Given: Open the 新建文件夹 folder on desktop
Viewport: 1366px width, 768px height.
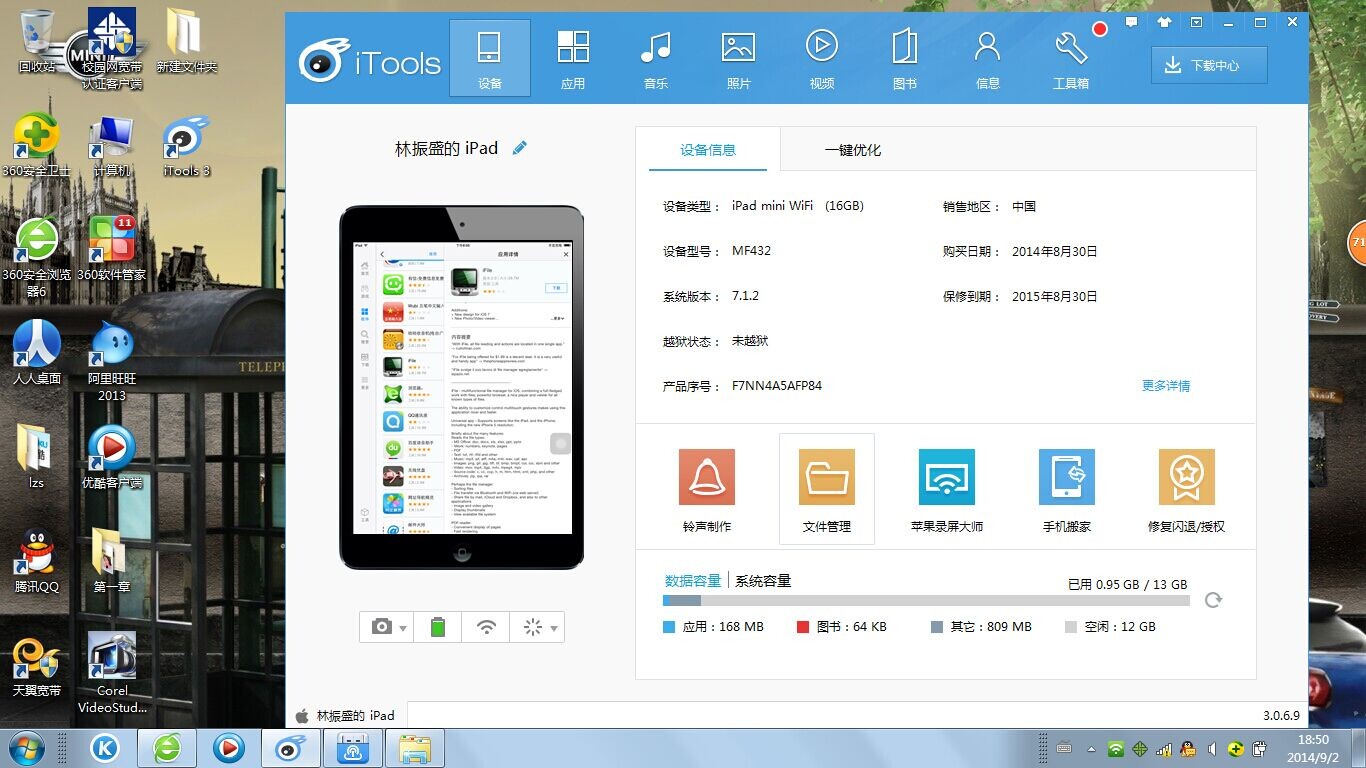Looking at the screenshot, I should (x=186, y=42).
